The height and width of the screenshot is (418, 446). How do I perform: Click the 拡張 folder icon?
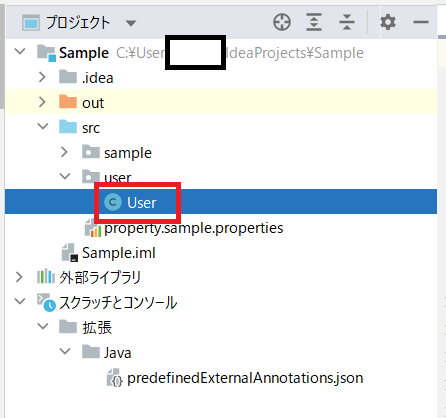click(68, 326)
